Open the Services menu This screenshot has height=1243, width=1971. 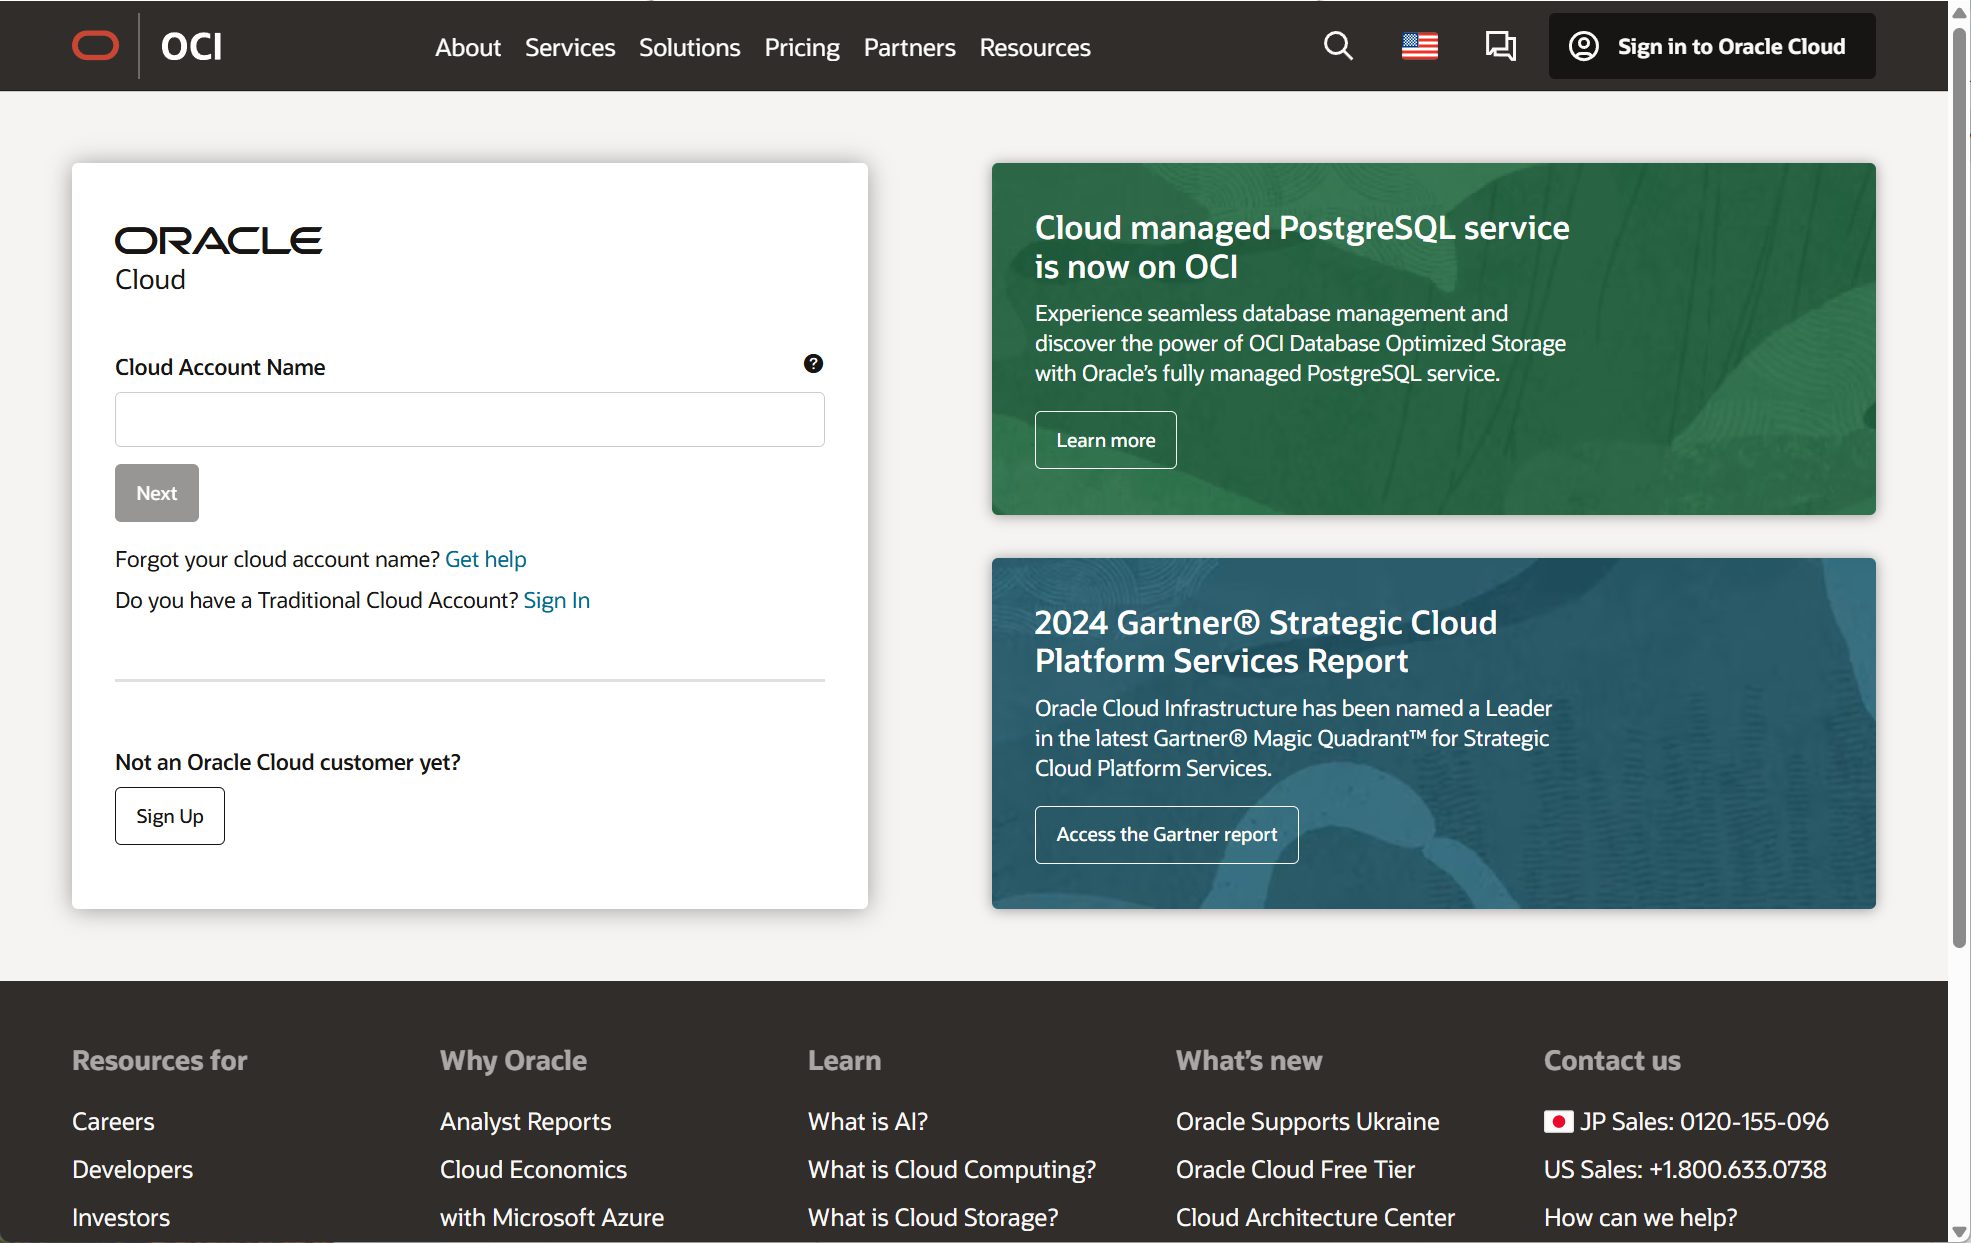pos(570,47)
